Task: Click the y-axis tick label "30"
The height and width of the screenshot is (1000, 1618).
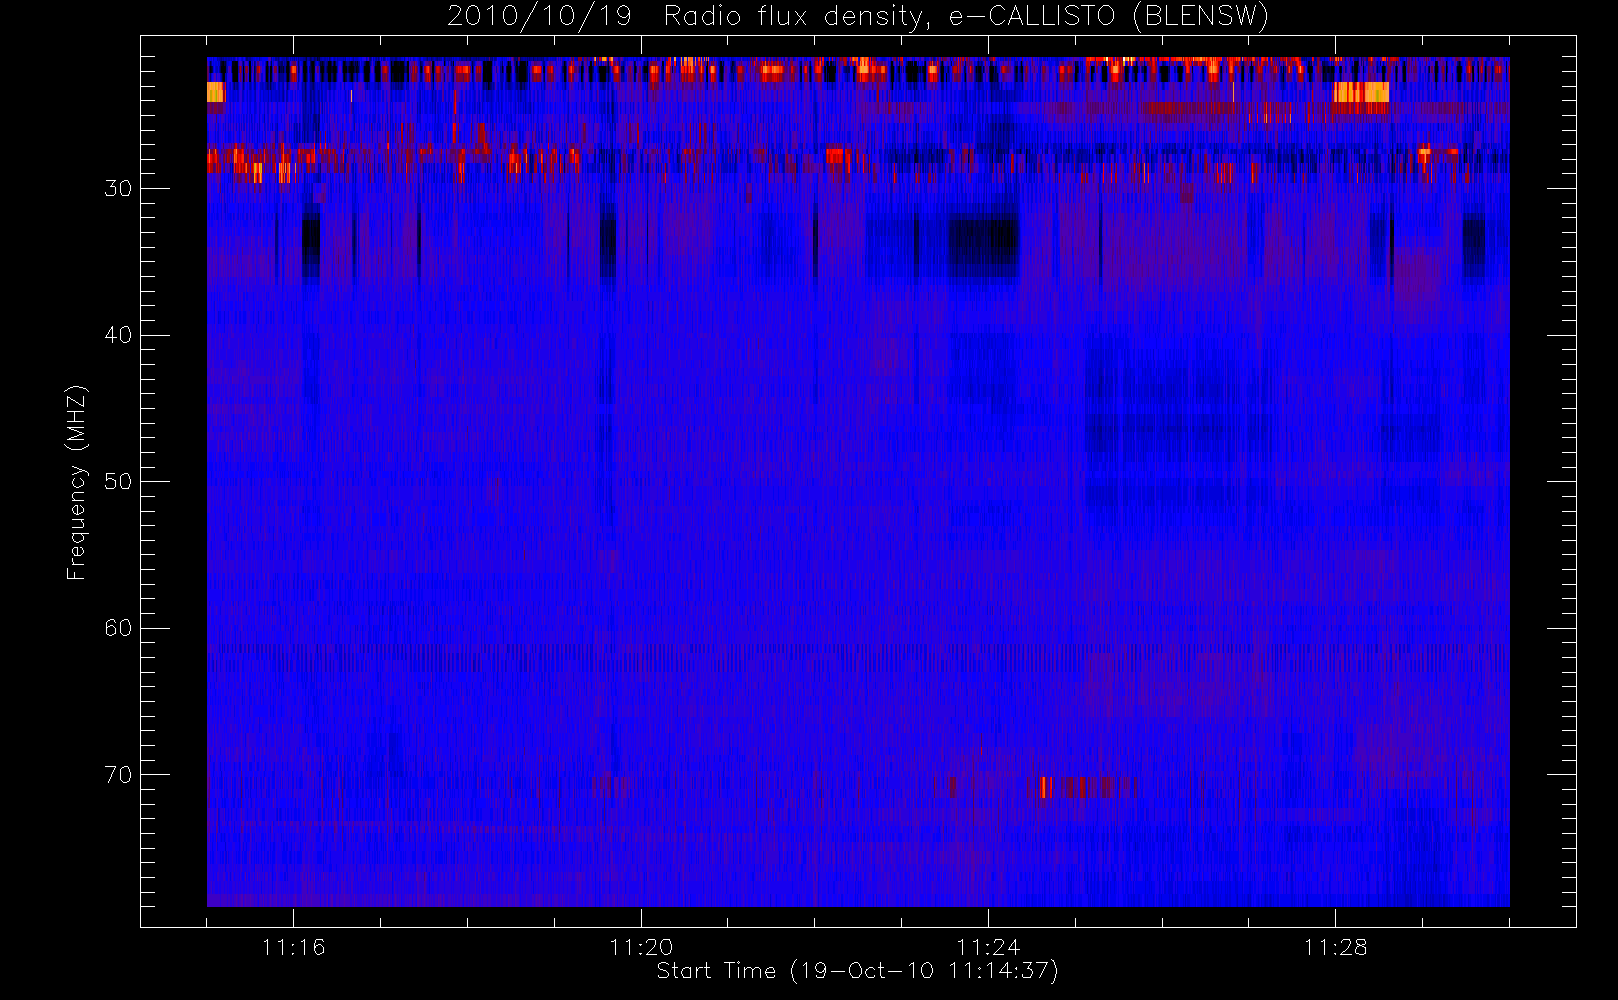Action: pyautogui.click(x=118, y=189)
